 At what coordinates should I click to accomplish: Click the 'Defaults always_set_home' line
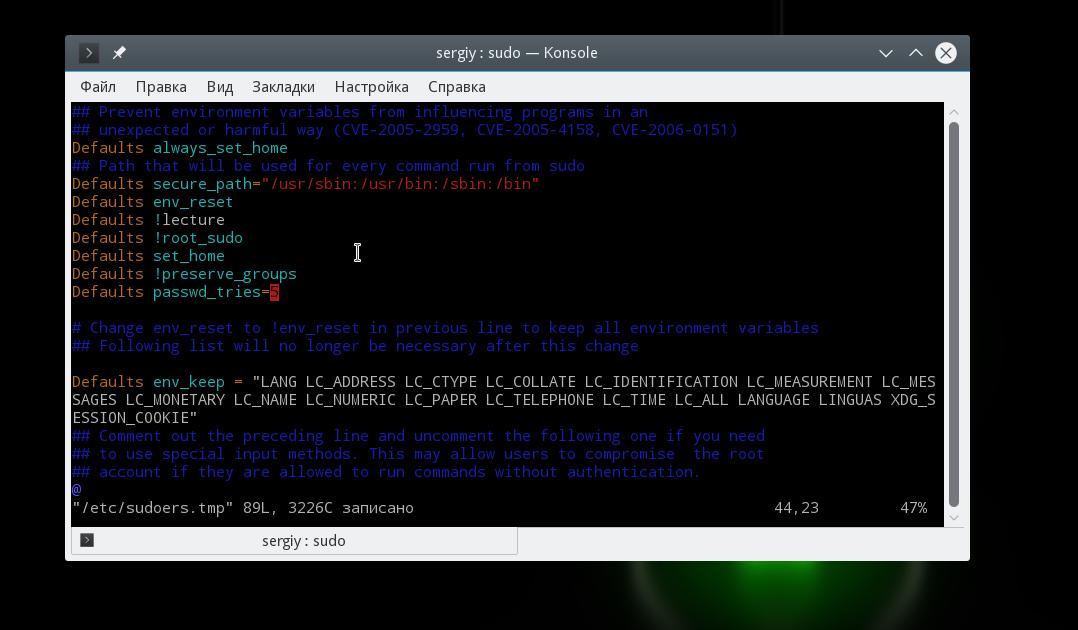click(179, 148)
